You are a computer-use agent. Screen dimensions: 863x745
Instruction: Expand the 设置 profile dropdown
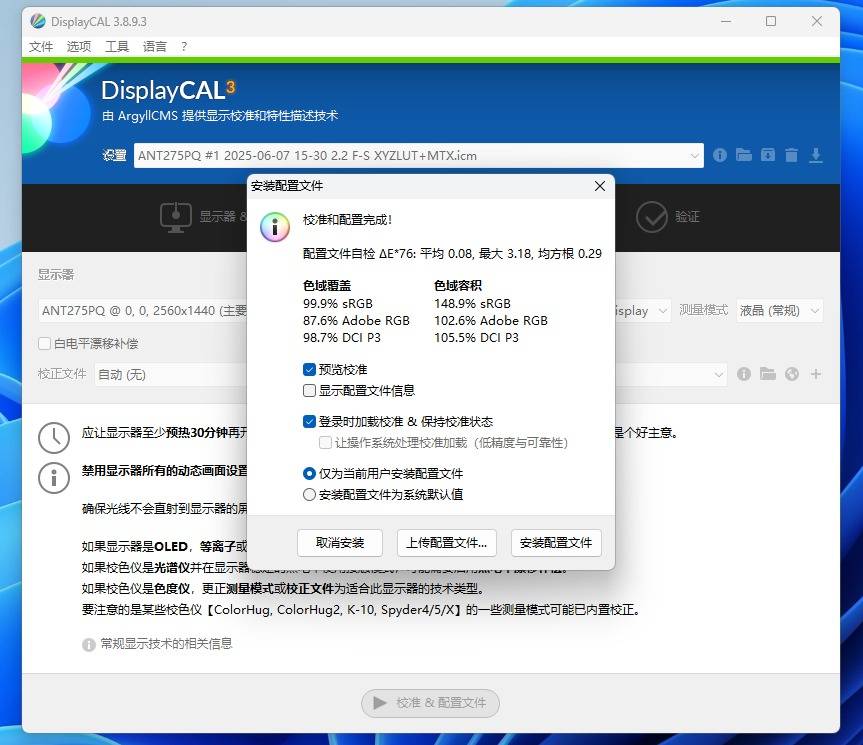pyautogui.click(x=695, y=156)
